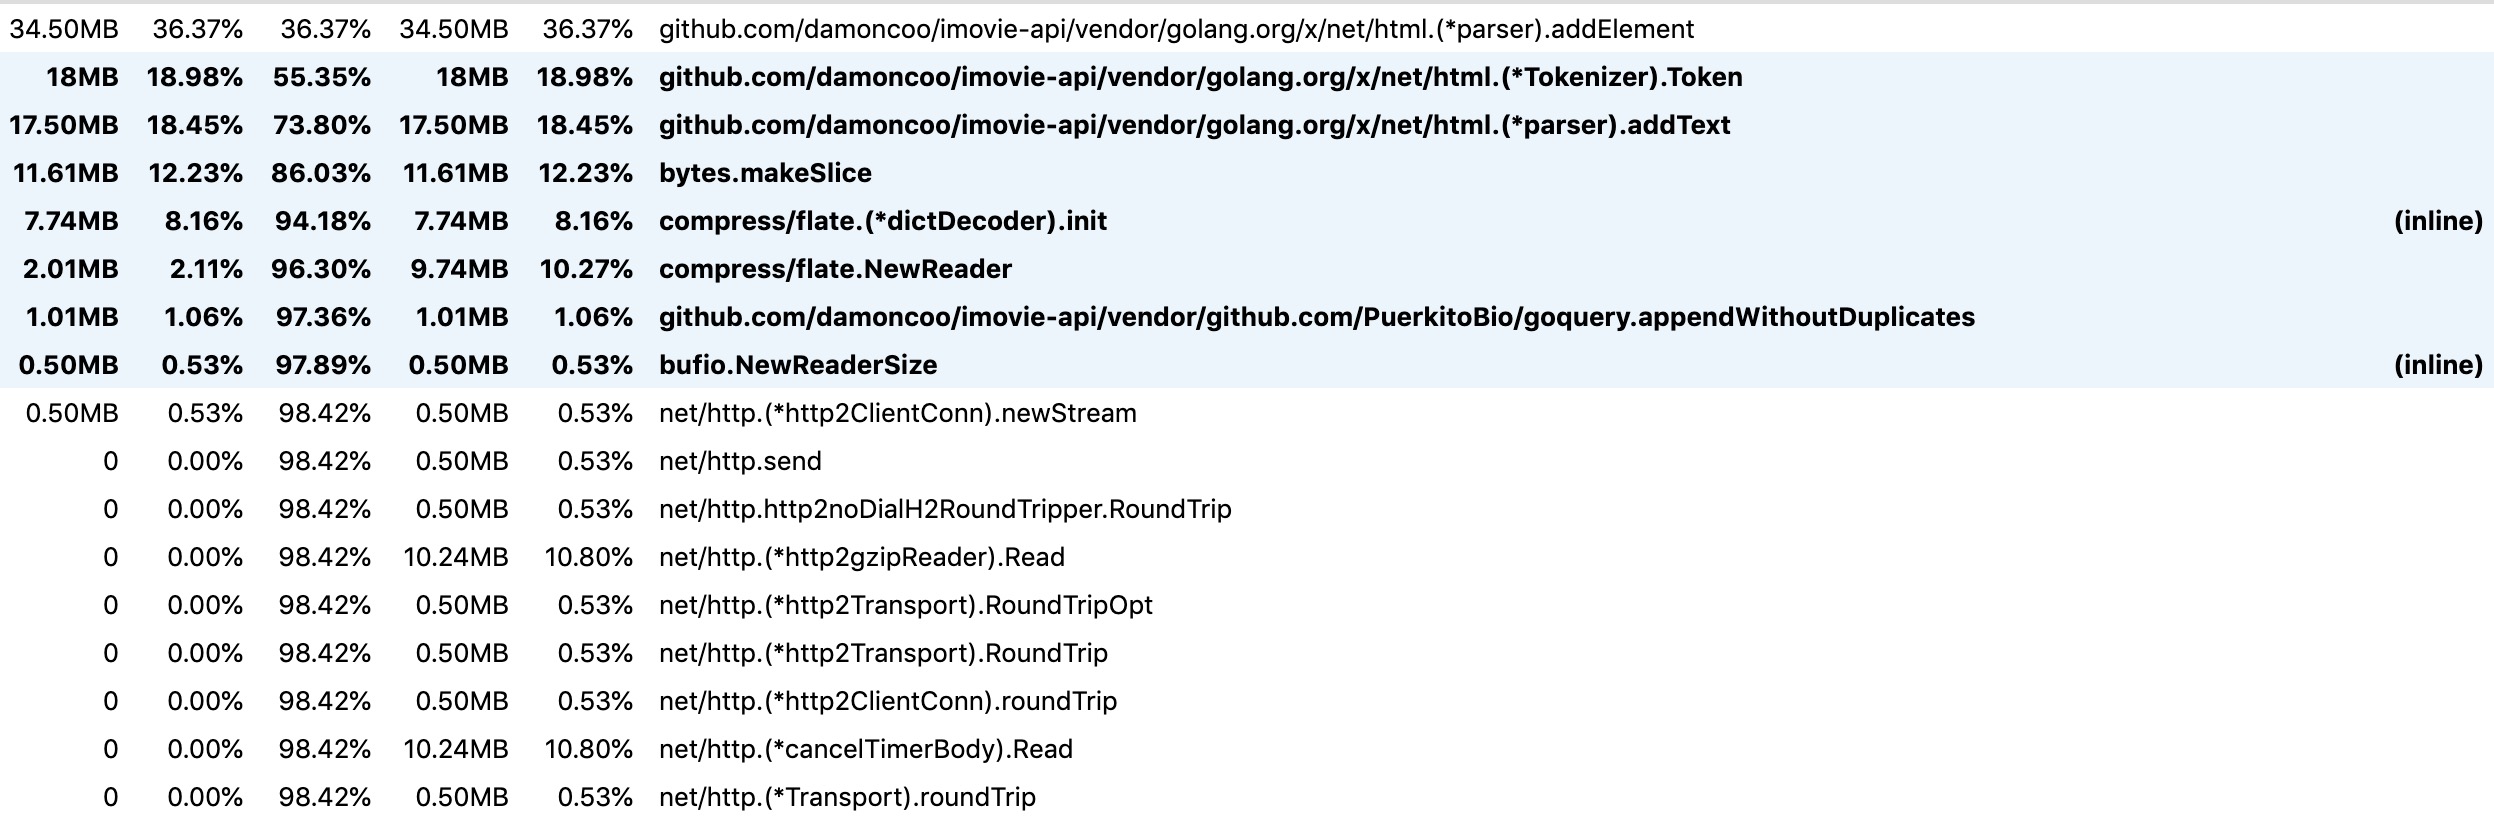Click bufio.NewReaderSize function name
The height and width of the screenshot is (816, 2494).
pyautogui.click(x=798, y=365)
